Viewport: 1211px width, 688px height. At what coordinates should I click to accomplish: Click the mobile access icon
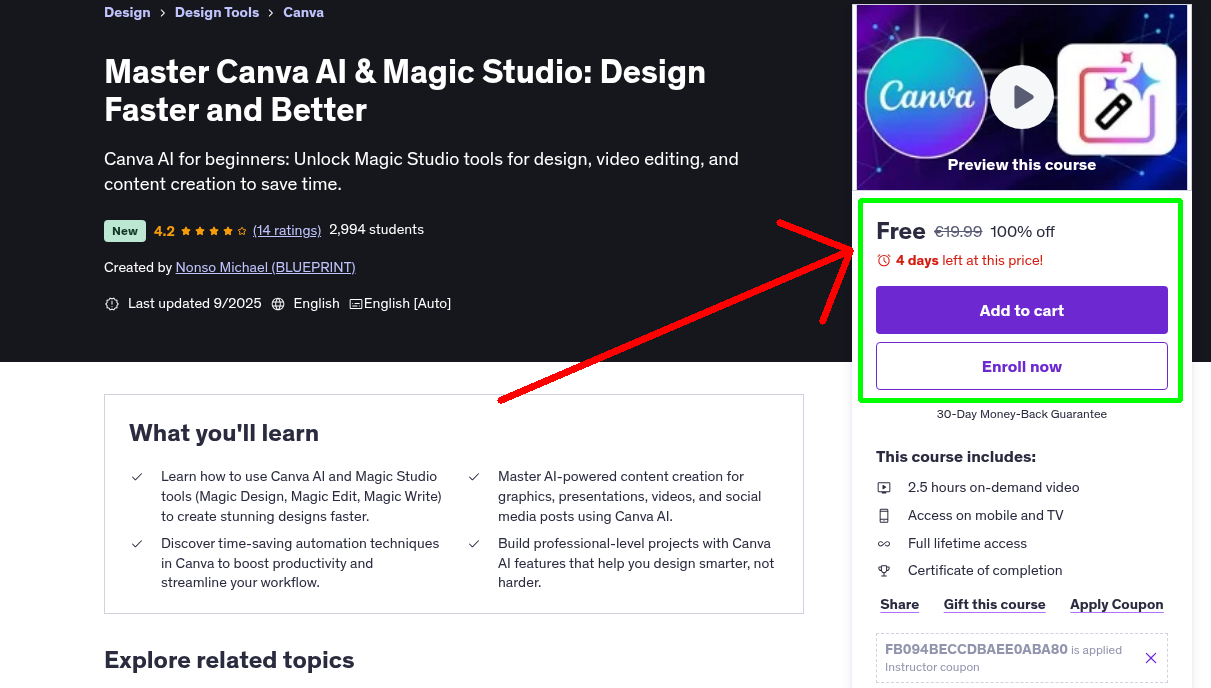coord(884,516)
